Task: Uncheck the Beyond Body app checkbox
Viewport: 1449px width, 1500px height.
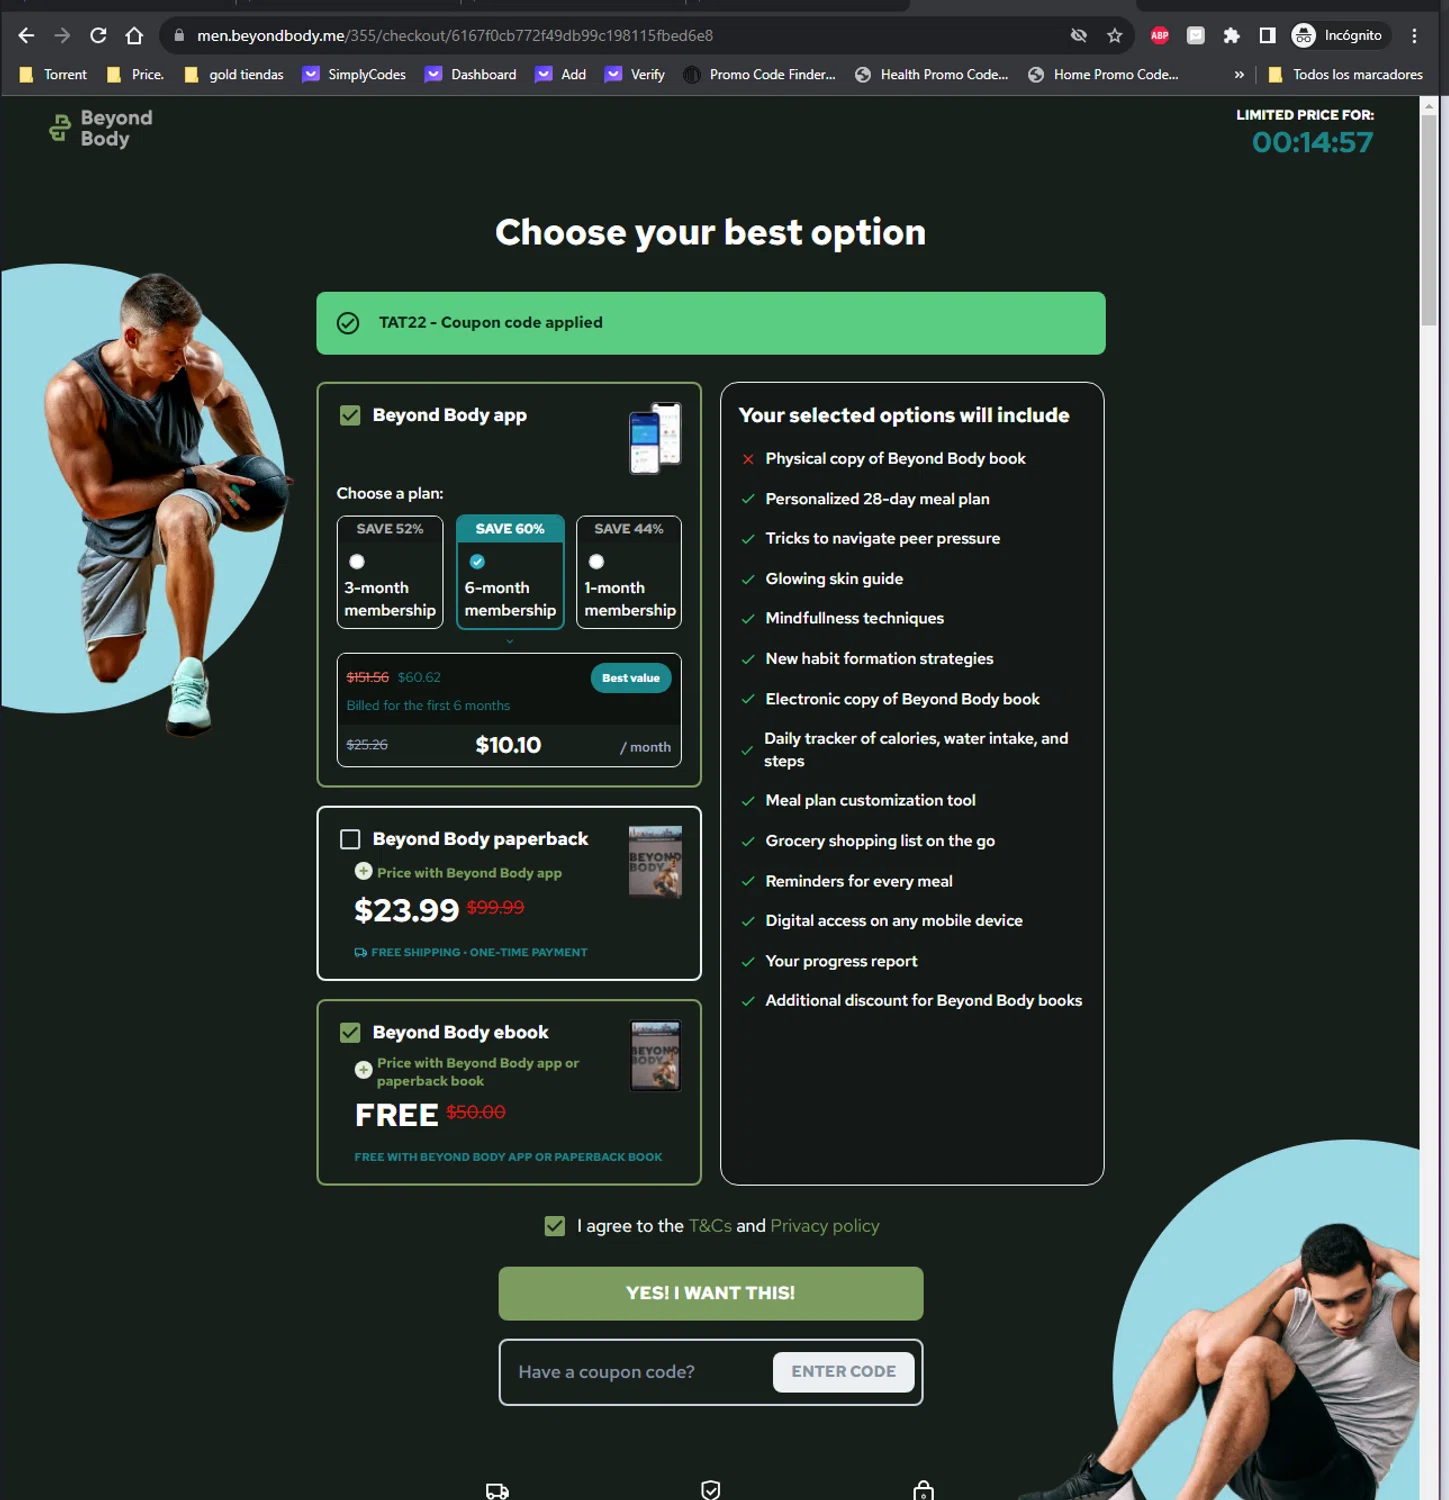Action: [x=350, y=415]
